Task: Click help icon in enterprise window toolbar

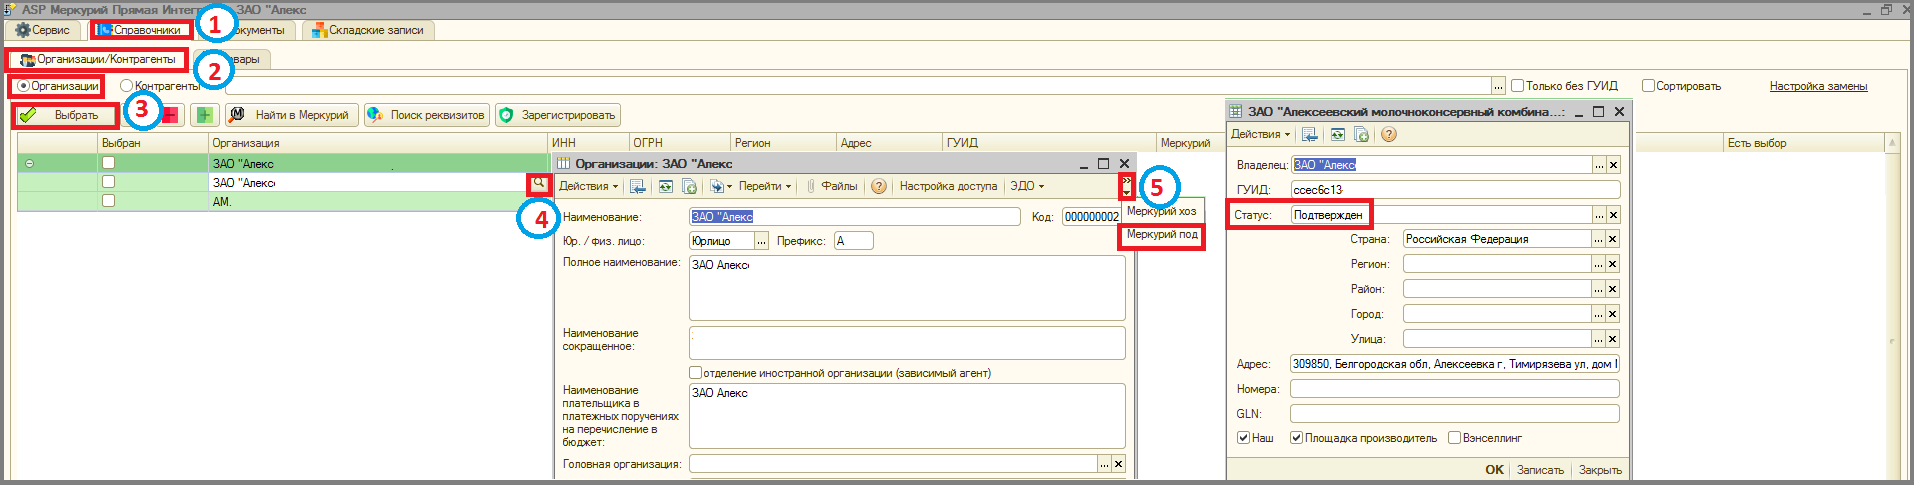Action: point(1388,134)
